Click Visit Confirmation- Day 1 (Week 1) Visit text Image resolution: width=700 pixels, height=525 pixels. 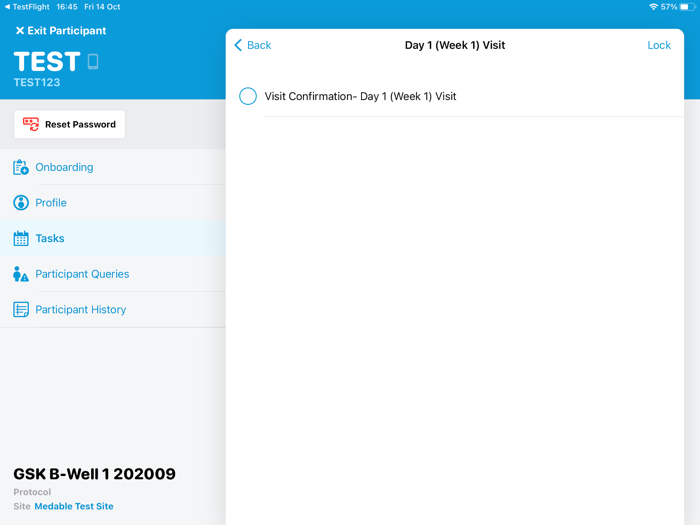(360, 96)
